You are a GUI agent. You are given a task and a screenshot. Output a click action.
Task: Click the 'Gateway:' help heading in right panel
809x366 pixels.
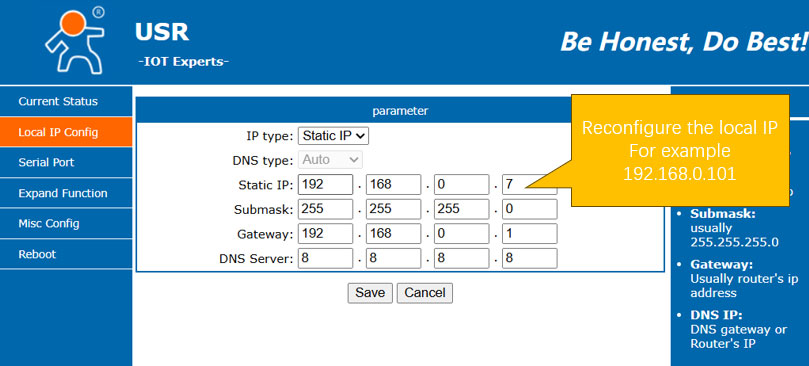tap(722, 264)
